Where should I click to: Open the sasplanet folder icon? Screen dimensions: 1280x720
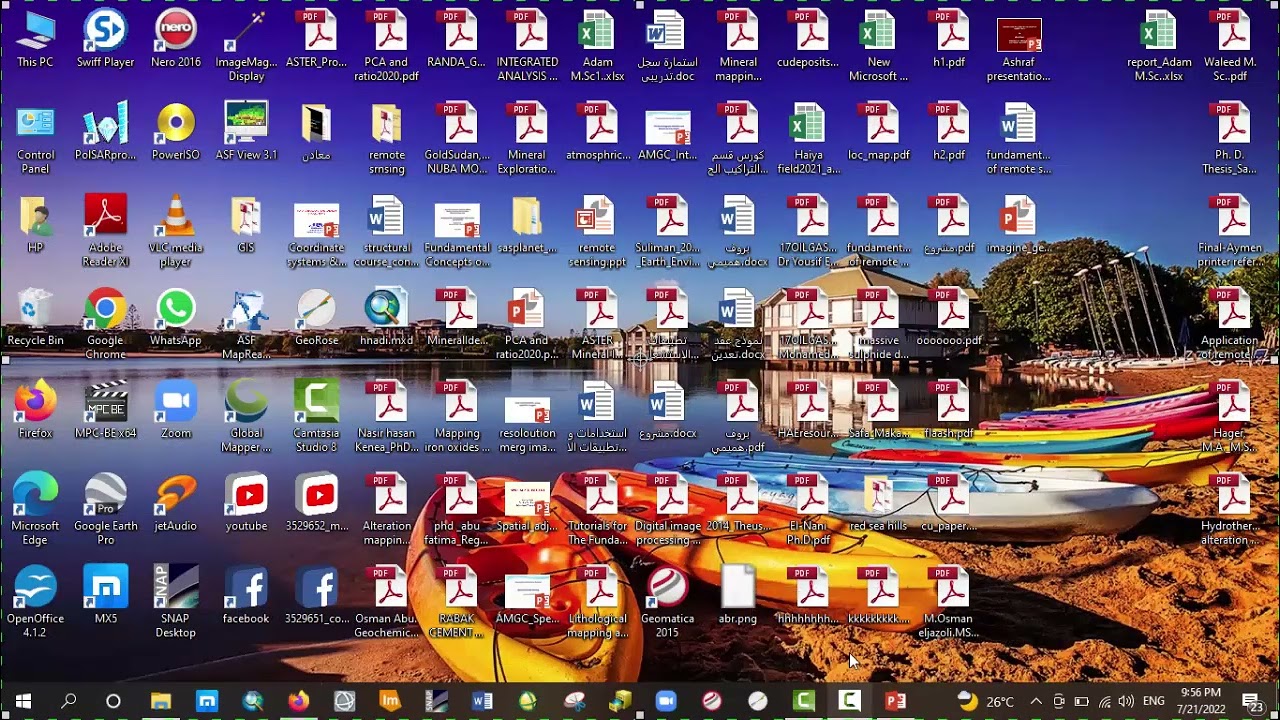click(527, 225)
